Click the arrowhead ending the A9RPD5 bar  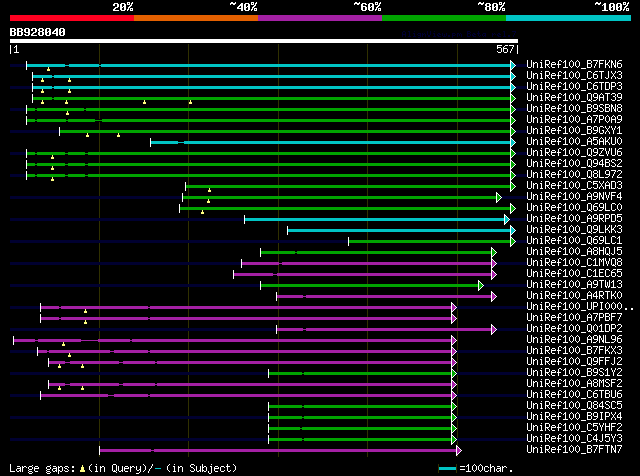pos(507,220)
